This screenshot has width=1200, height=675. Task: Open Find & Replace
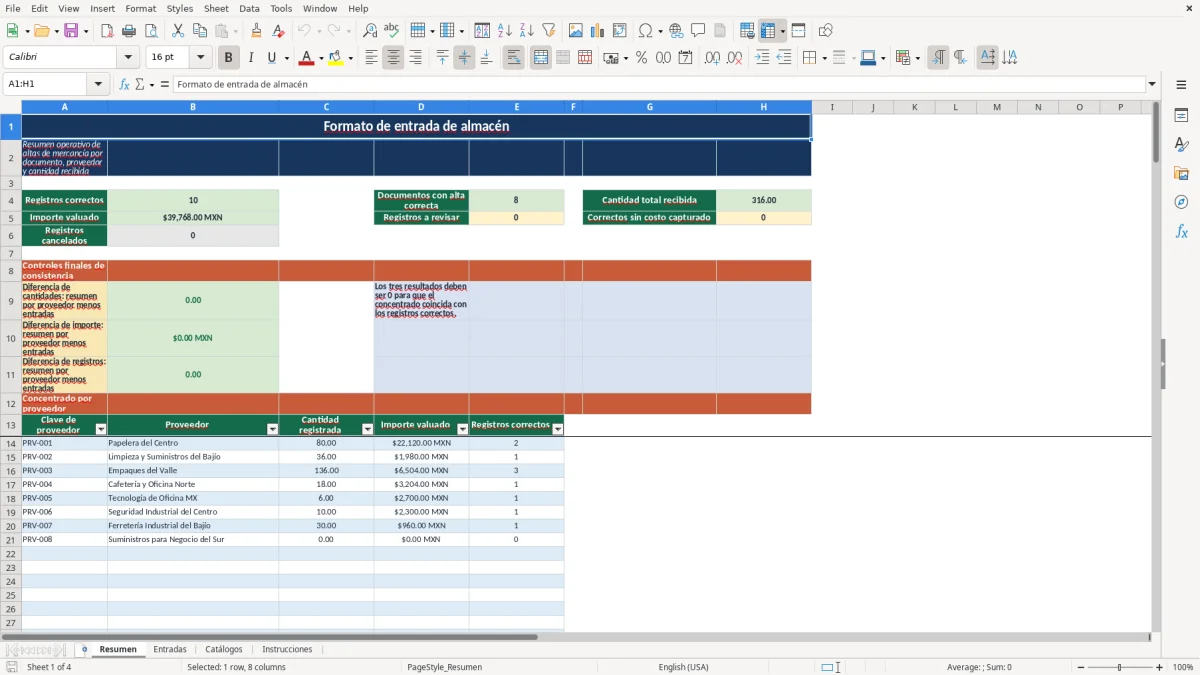tap(370, 31)
